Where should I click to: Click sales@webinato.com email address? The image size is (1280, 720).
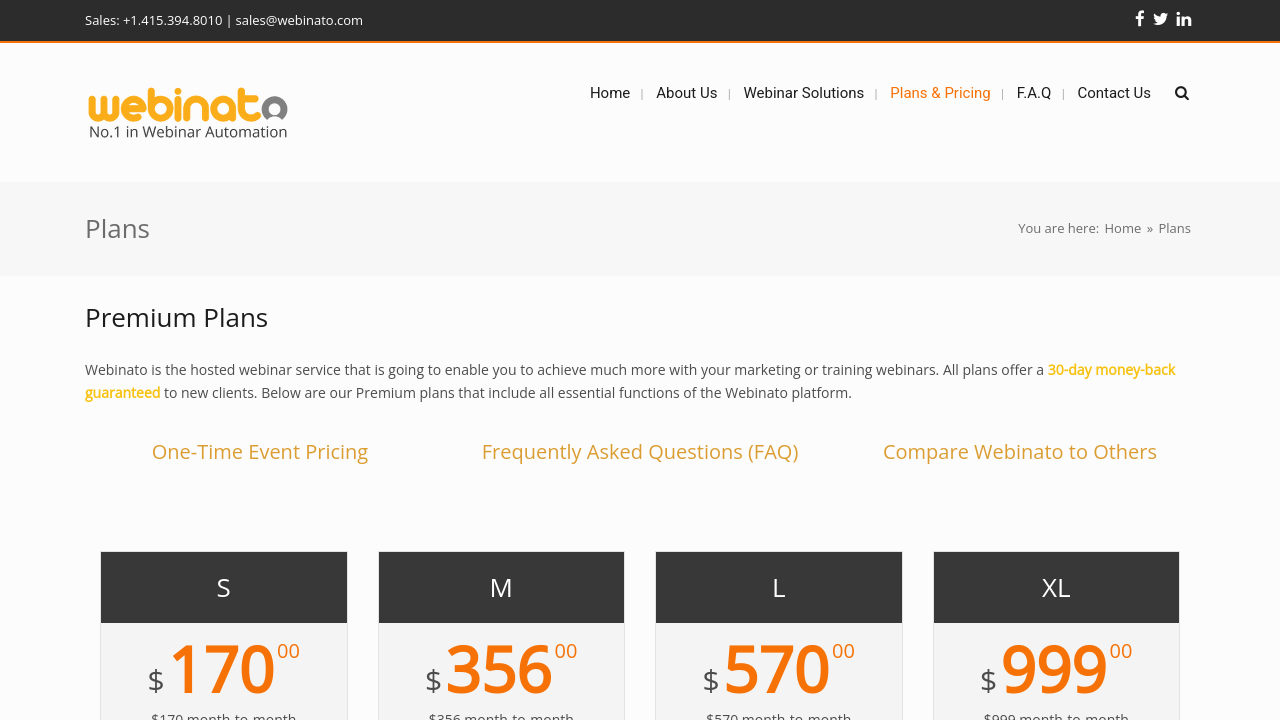pos(299,20)
